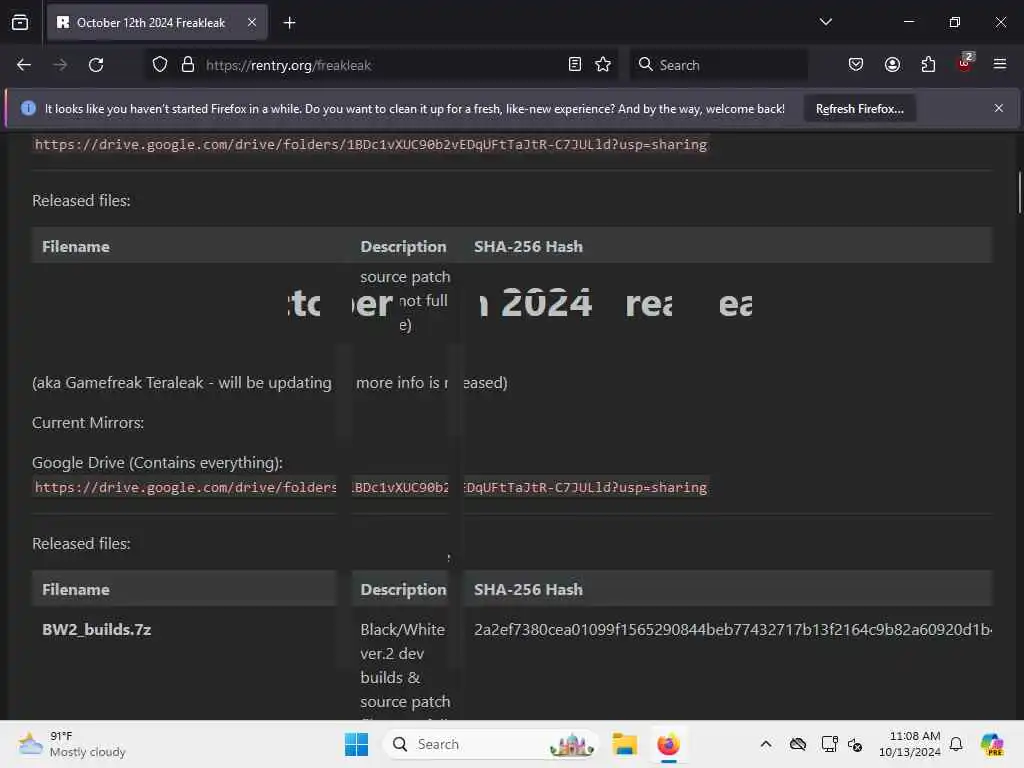The height and width of the screenshot is (768, 1024).
Task: Open the lower Google Drive sharing link
Action: (x=371, y=487)
